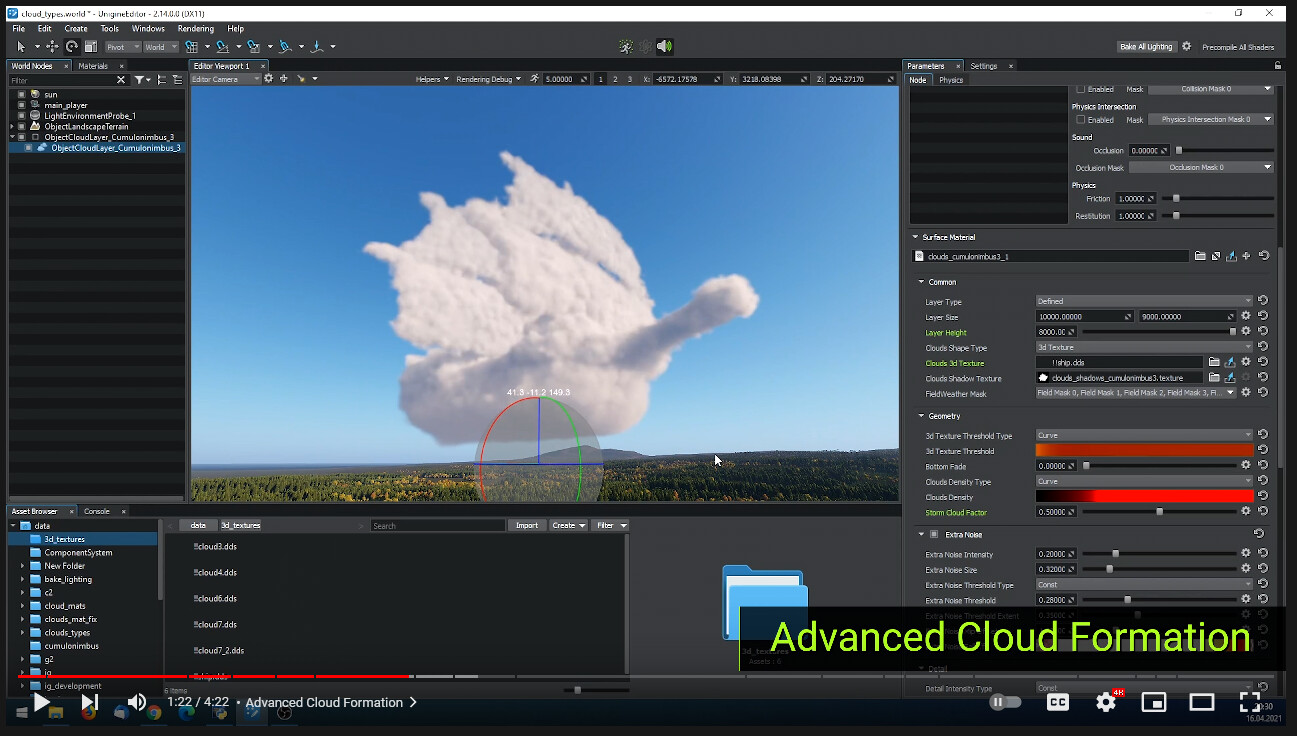Click the Bake All Lighting button
Screen dimensions: 1297x736
click(x=1146, y=47)
